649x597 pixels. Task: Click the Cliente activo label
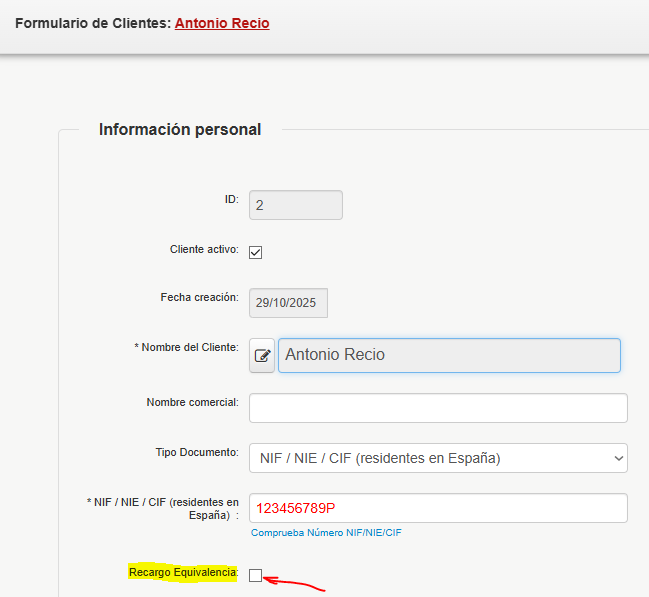click(x=204, y=249)
